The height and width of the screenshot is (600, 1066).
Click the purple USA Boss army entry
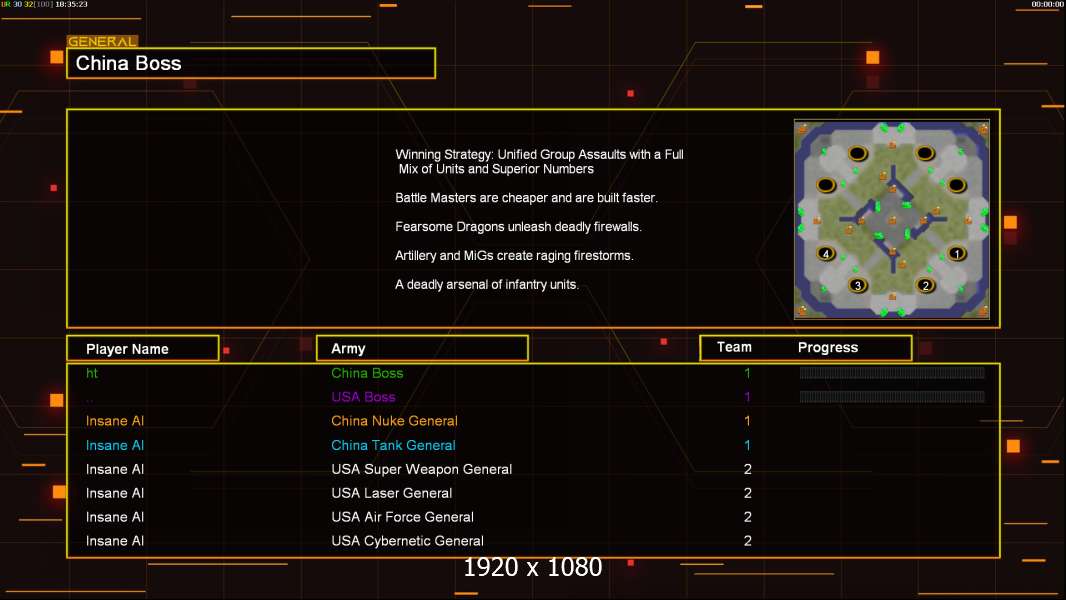363,397
